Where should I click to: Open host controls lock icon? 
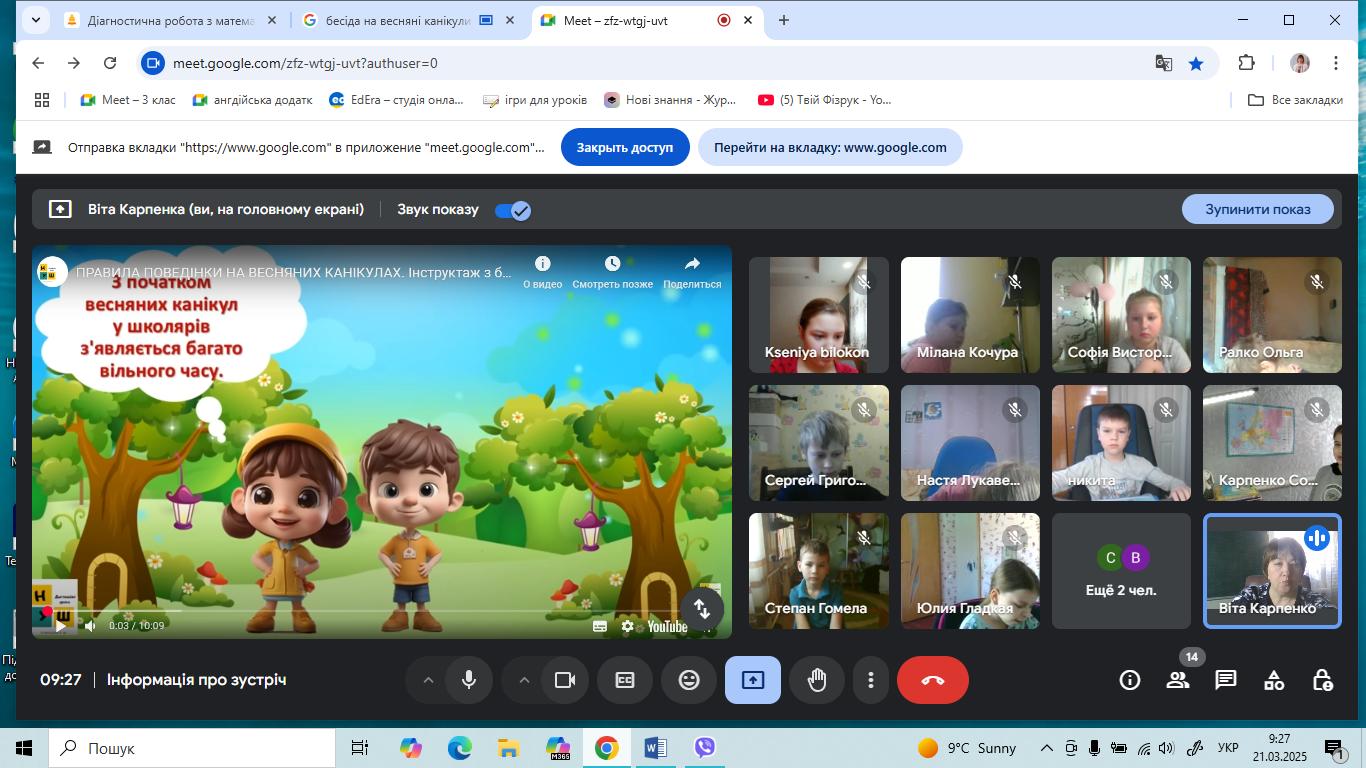point(1322,680)
